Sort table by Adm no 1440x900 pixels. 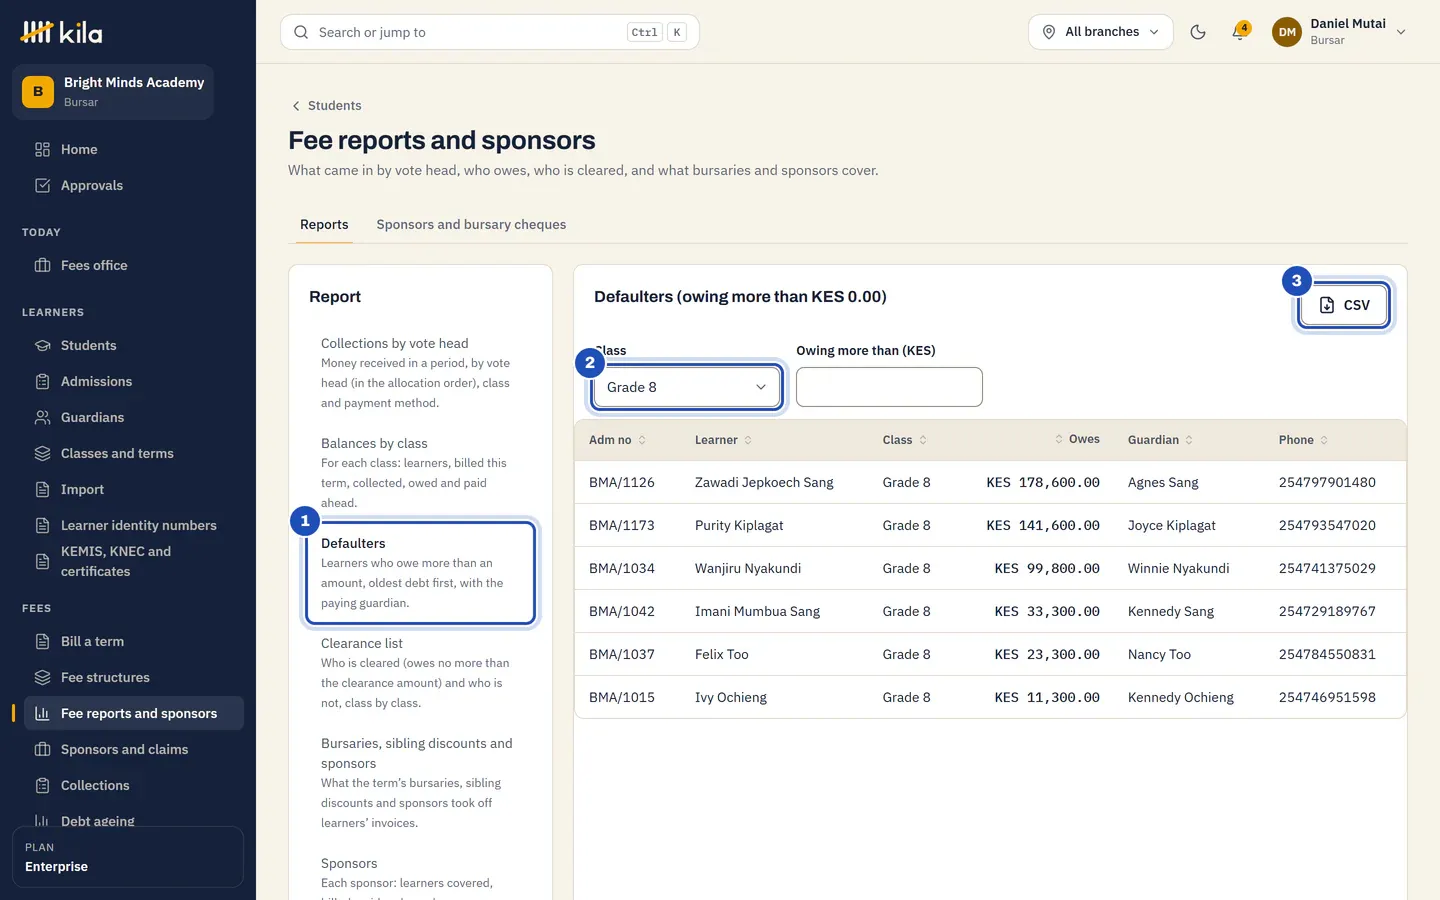pyautogui.click(x=617, y=440)
